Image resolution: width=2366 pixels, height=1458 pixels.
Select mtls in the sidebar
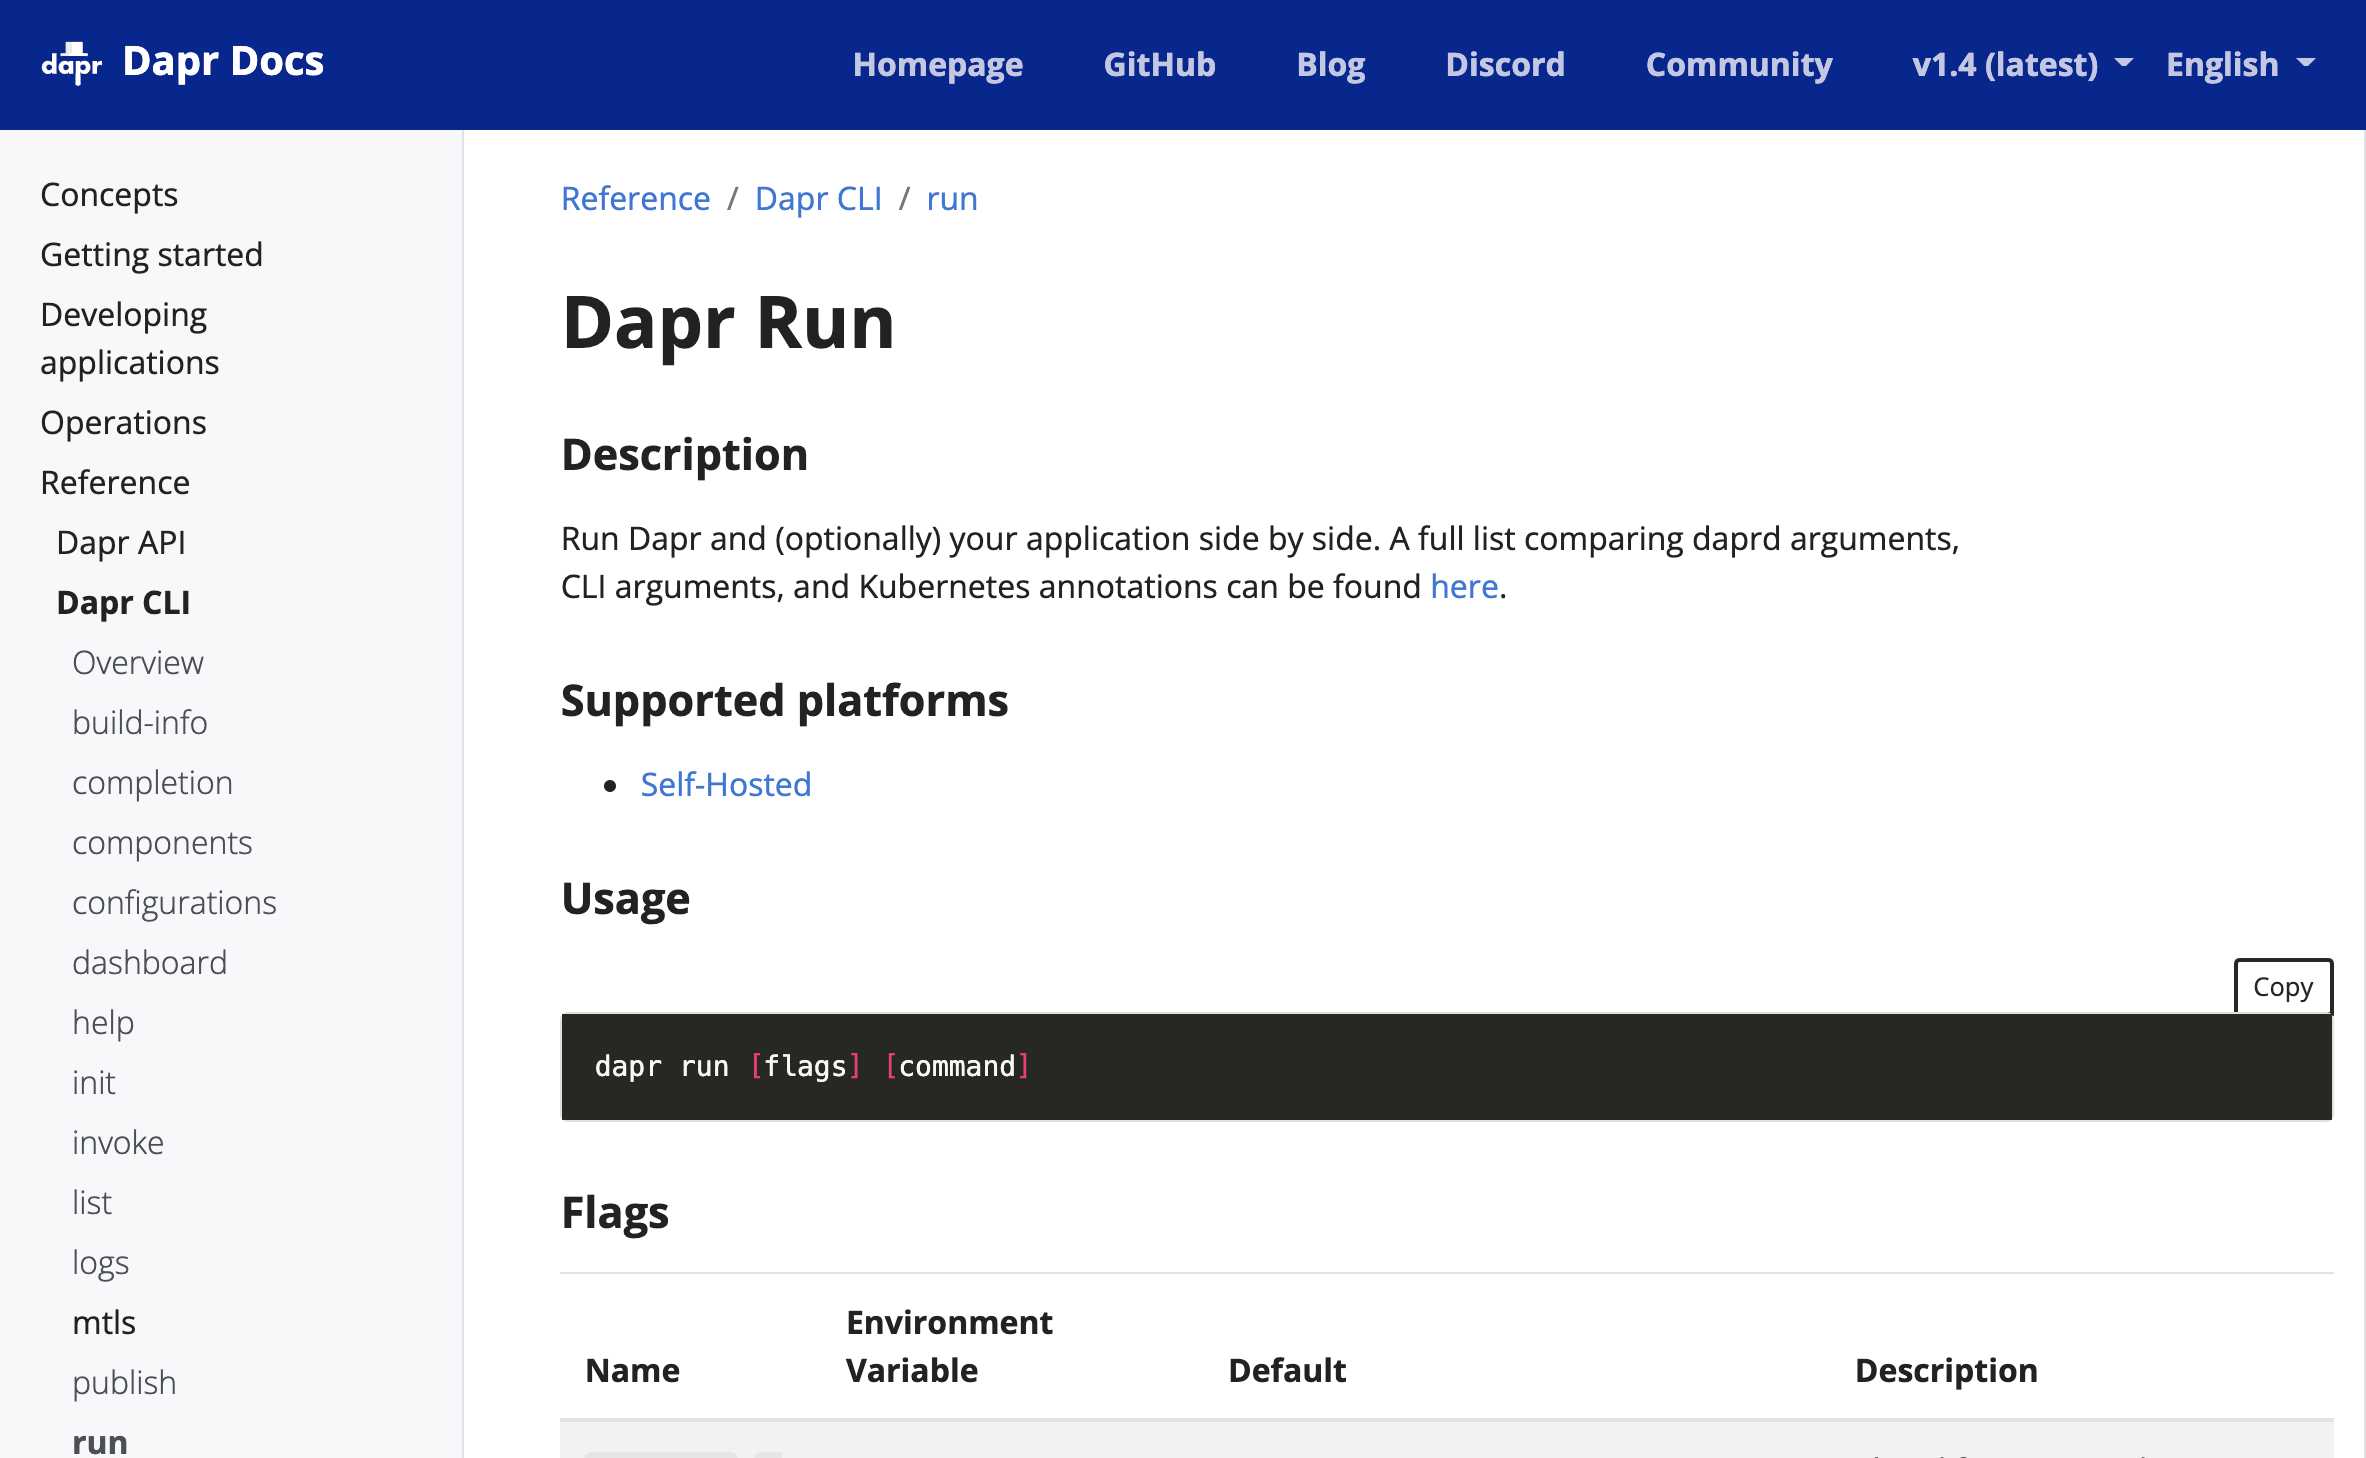[x=103, y=1323]
